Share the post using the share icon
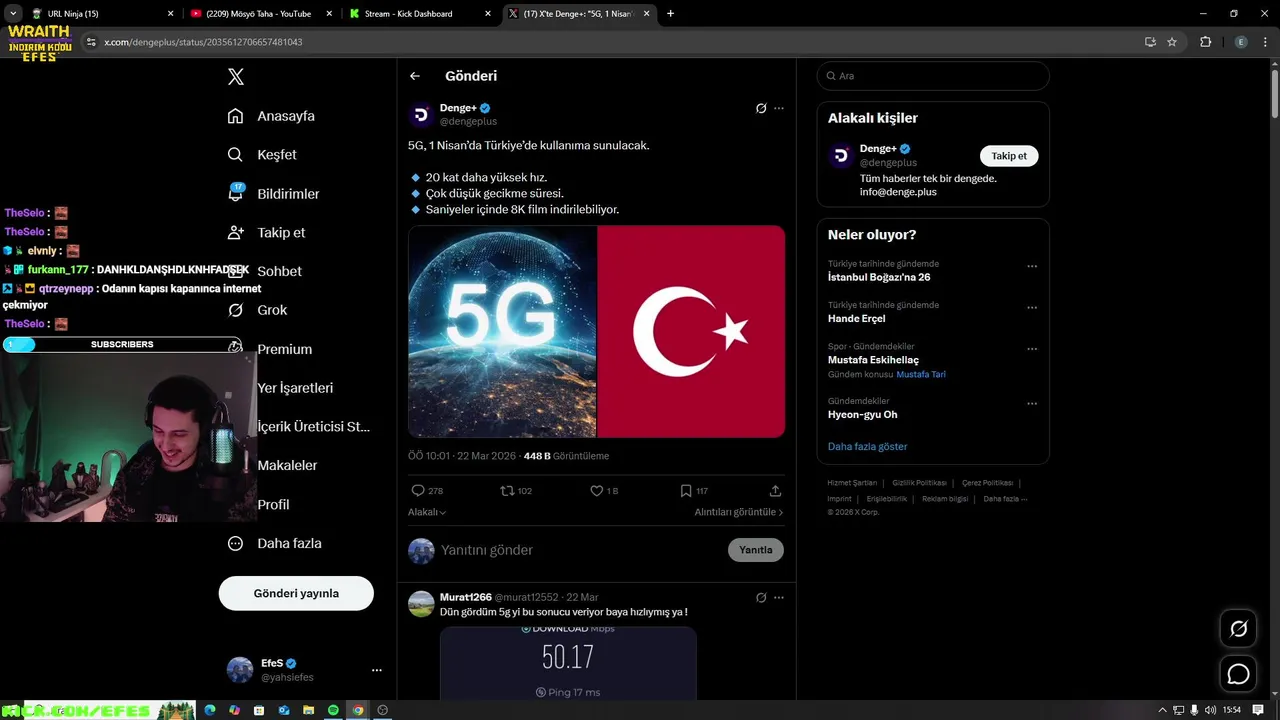The width and height of the screenshot is (1280, 720). pos(775,491)
